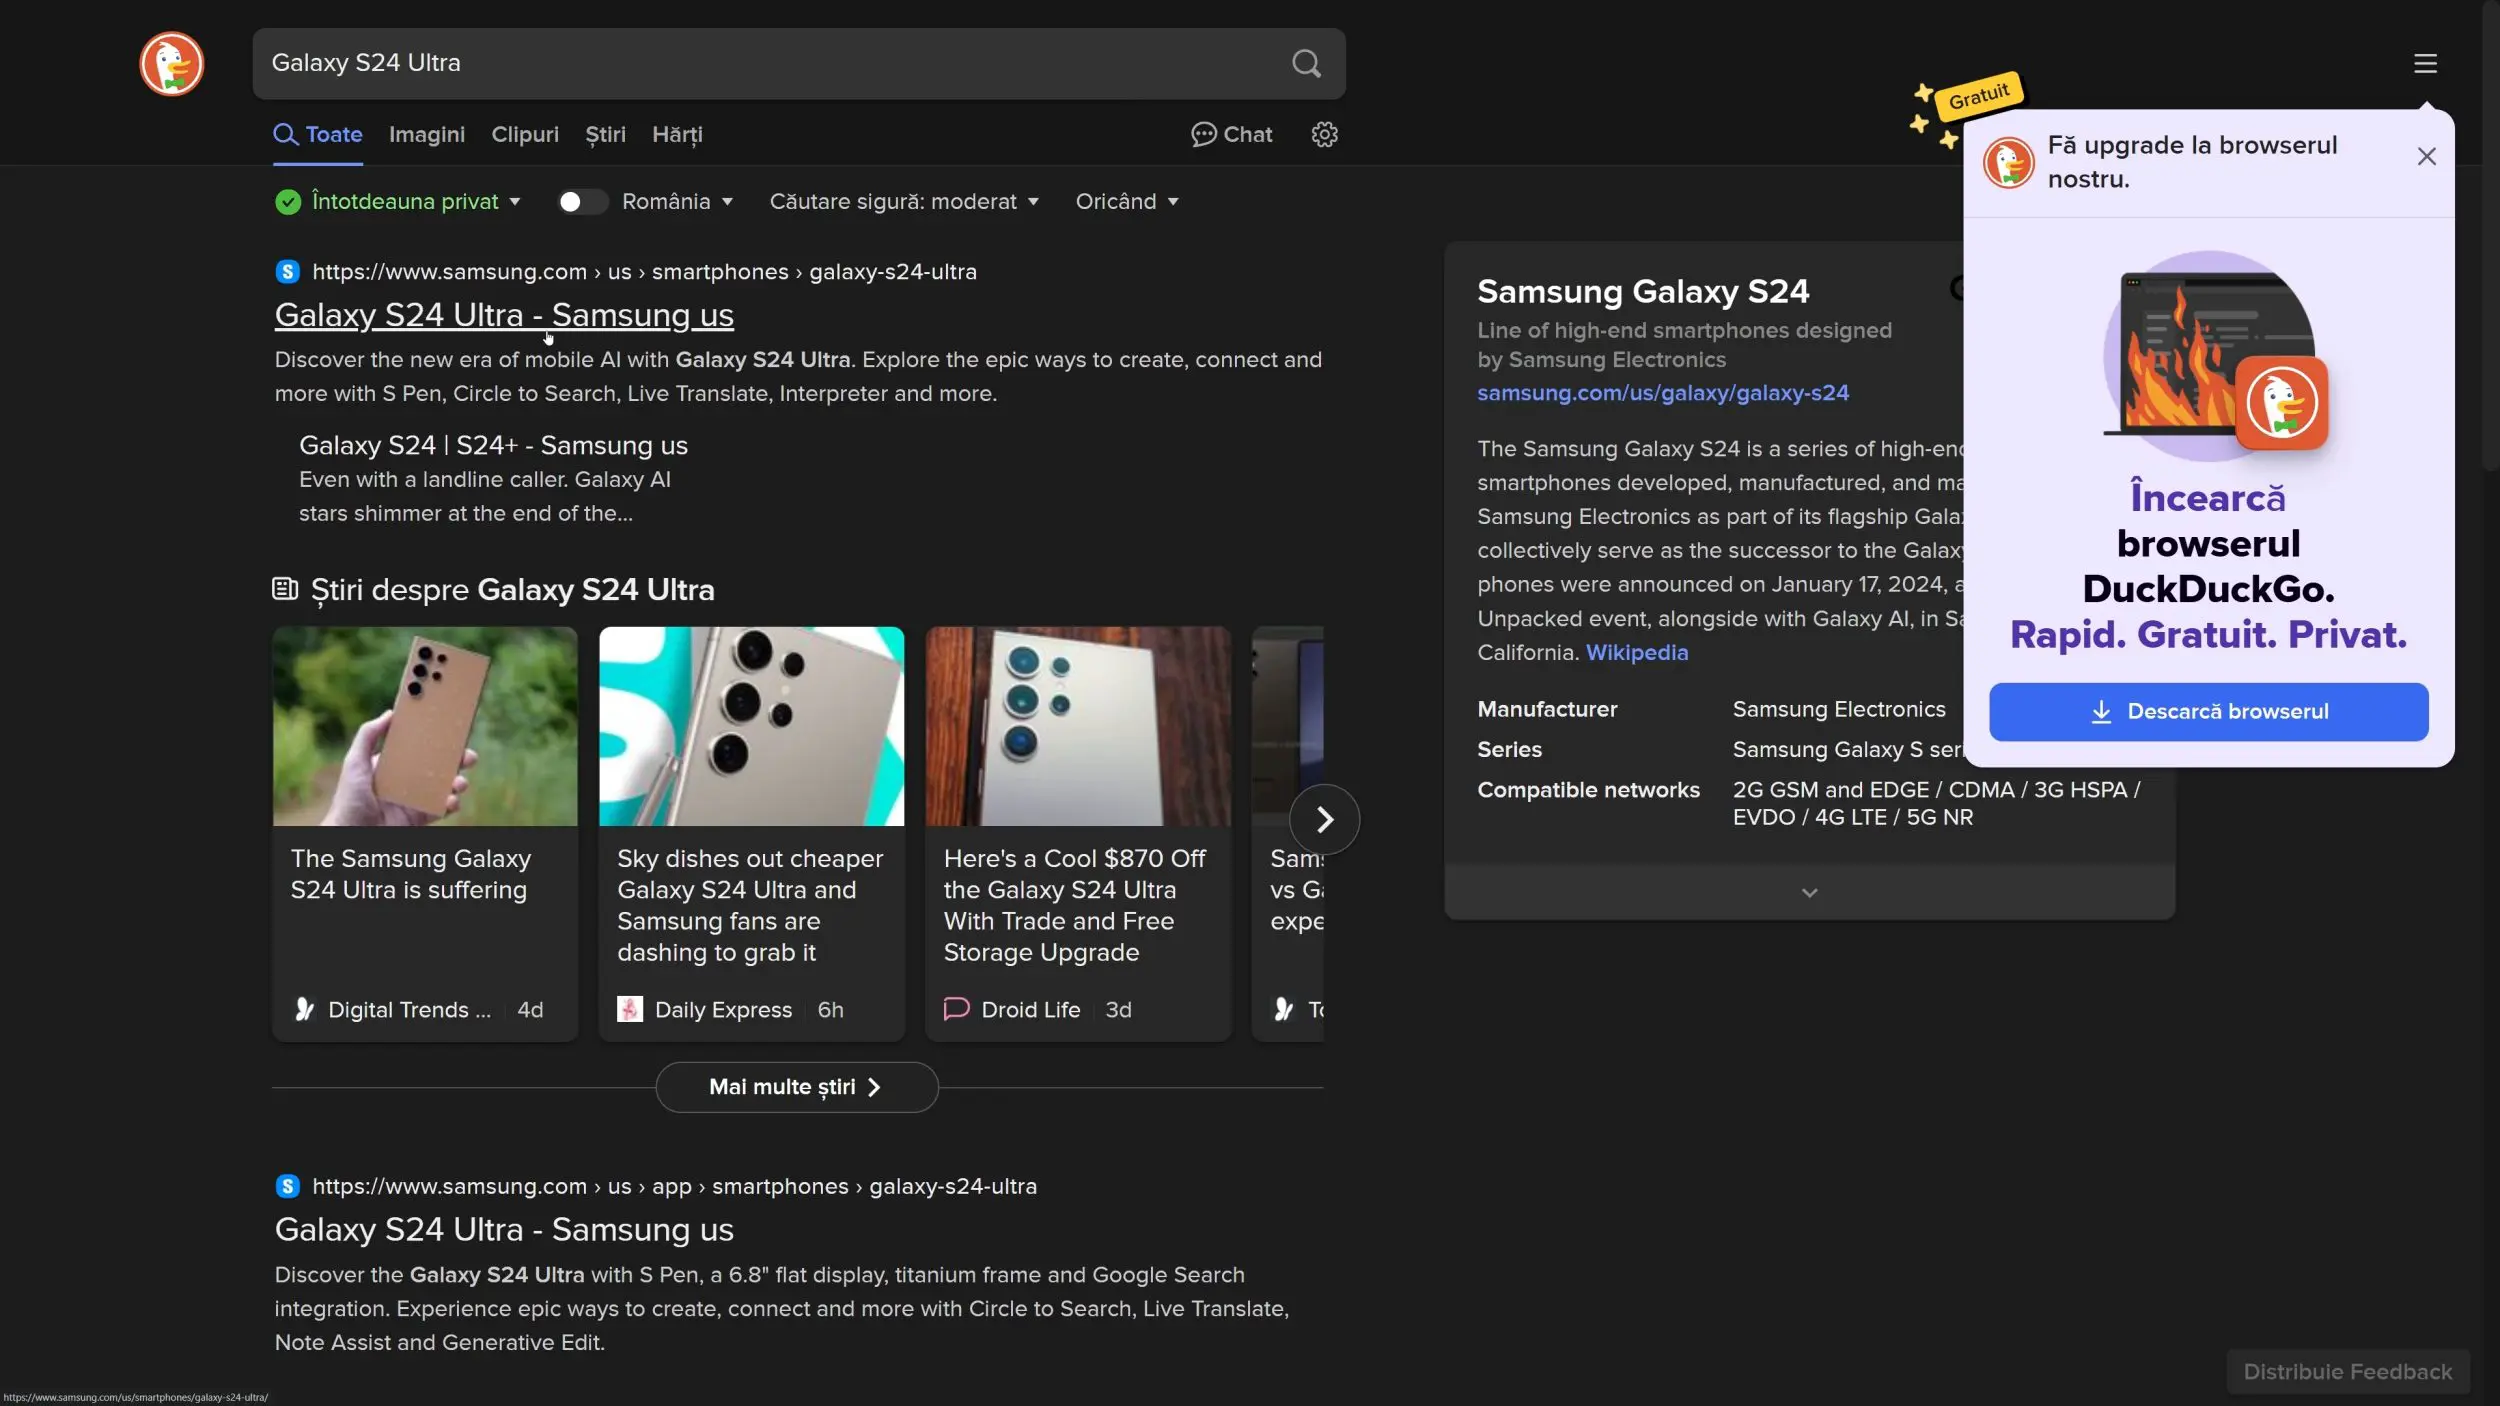Click the Distribuie Feedback button

pyautogui.click(x=2347, y=1371)
